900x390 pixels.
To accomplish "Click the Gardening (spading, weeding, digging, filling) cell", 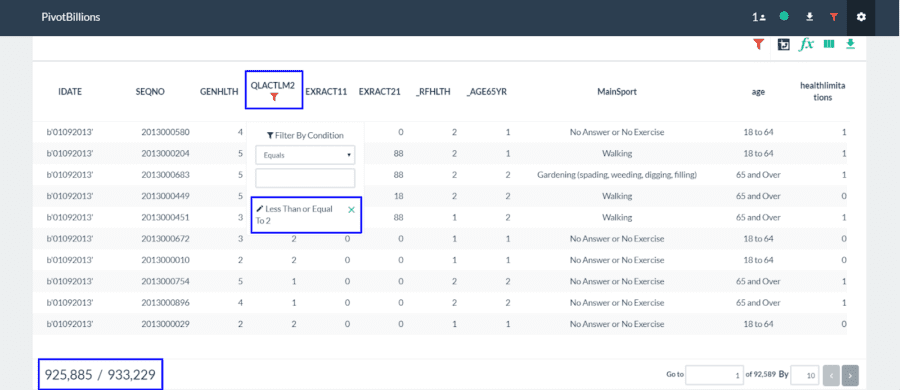I will (x=617, y=175).
